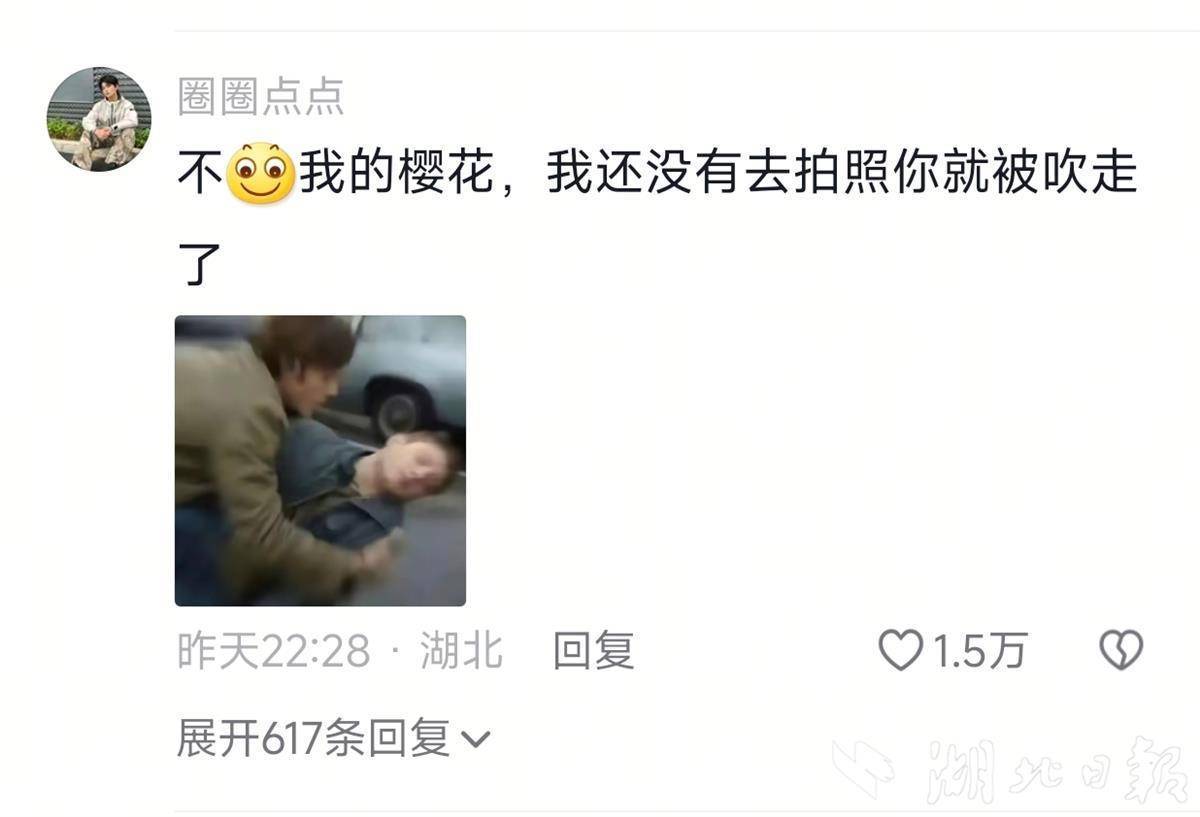1200x817 pixels.
Task: Click the 昨天22:28 timestamp
Action: pyautogui.click(x=274, y=652)
